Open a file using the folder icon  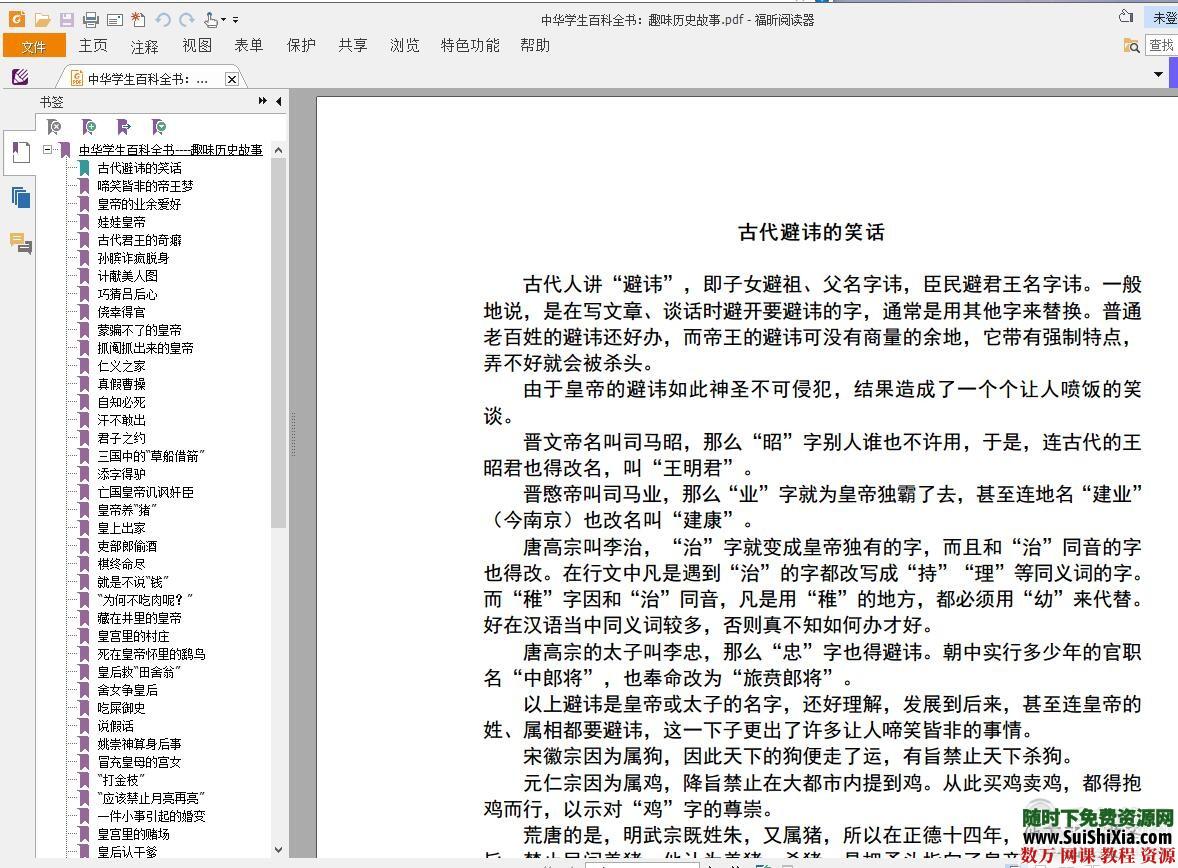[42, 19]
